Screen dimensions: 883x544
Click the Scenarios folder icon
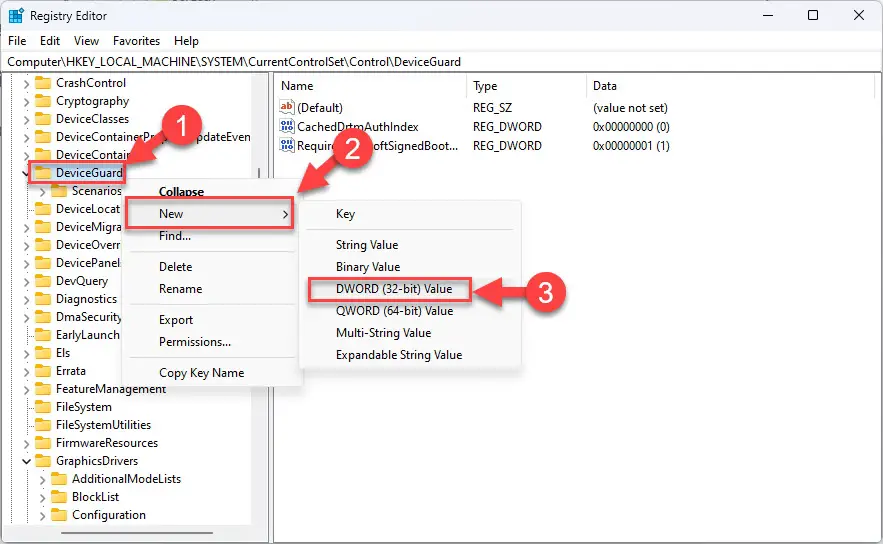click(59, 191)
